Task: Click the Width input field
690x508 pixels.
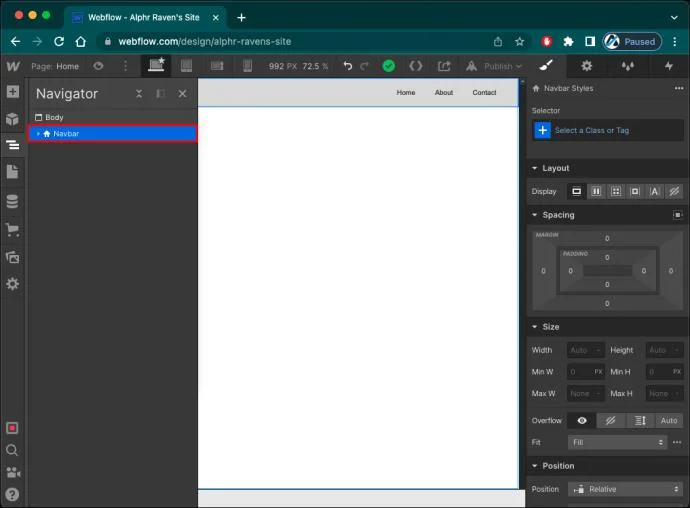Action: tap(585, 350)
